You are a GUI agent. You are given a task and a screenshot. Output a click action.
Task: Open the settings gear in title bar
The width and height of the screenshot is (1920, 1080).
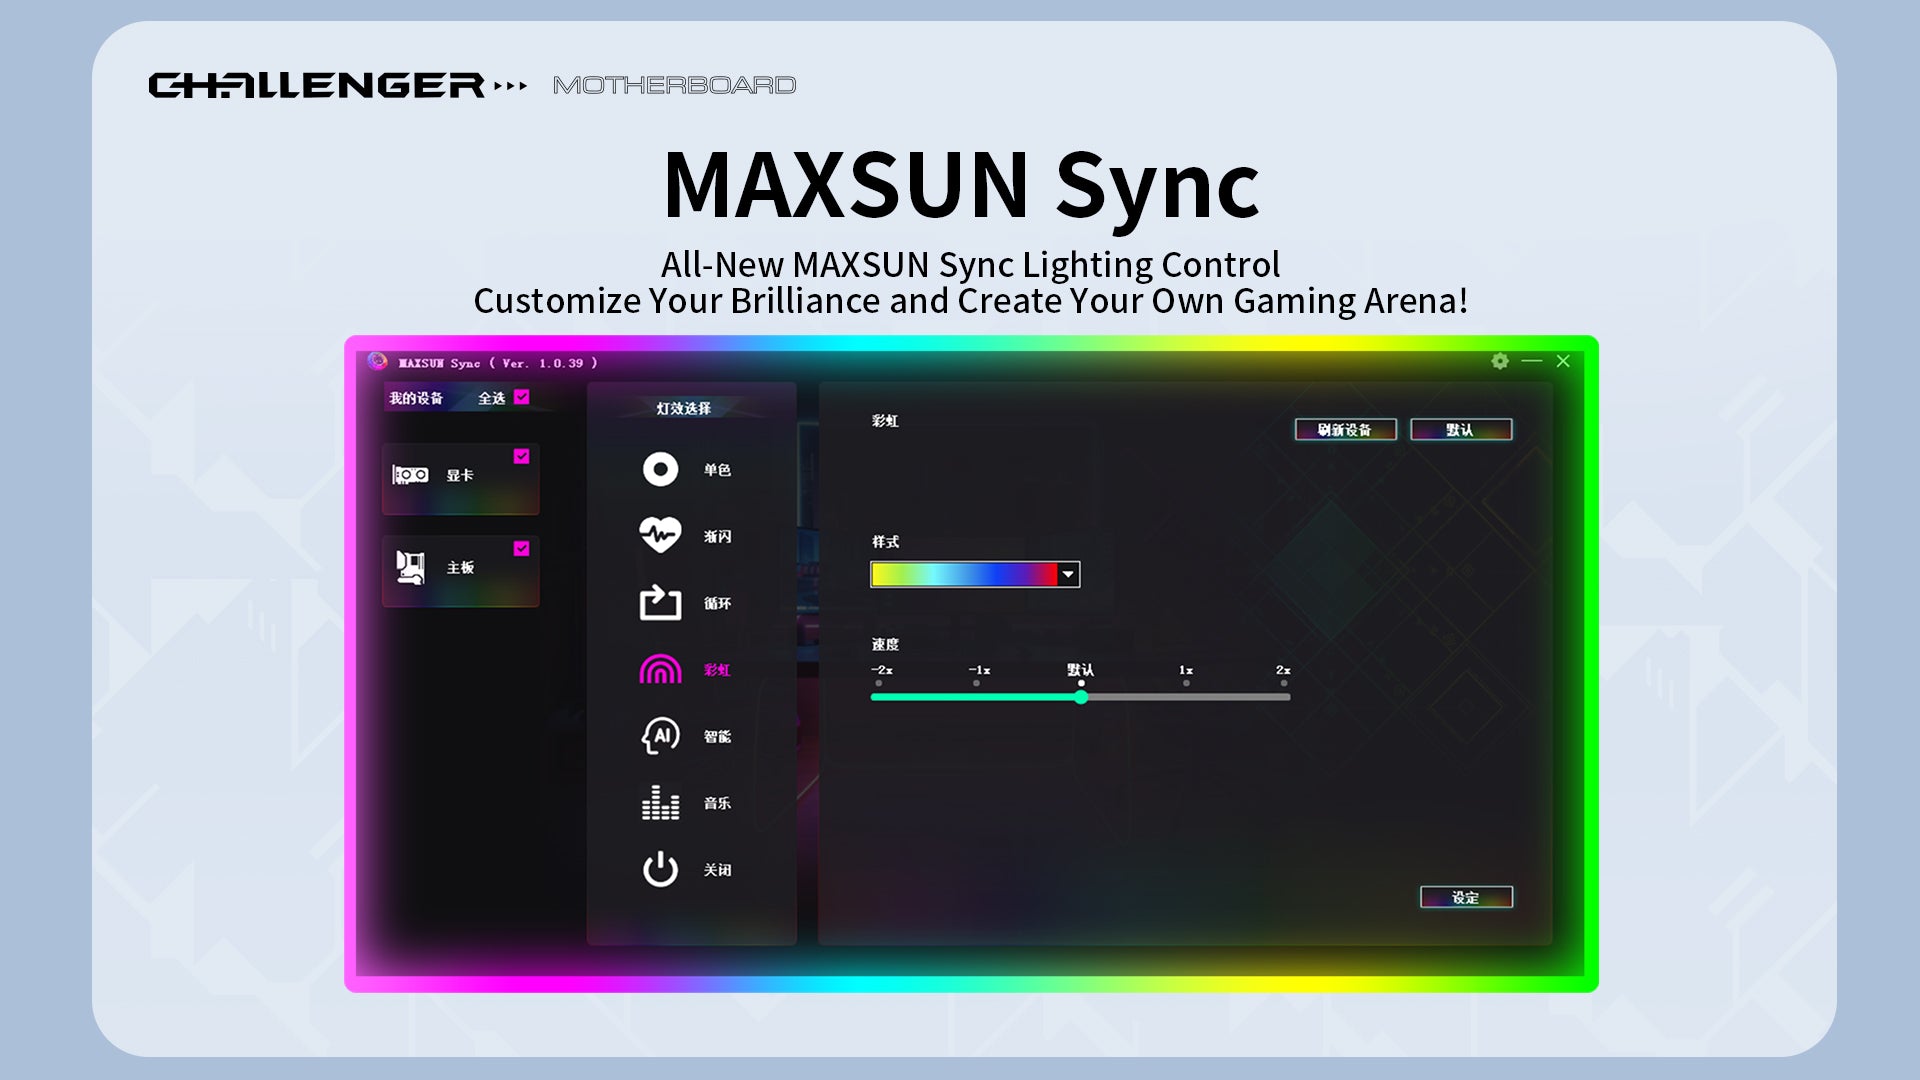pyautogui.click(x=1500, y=361)
